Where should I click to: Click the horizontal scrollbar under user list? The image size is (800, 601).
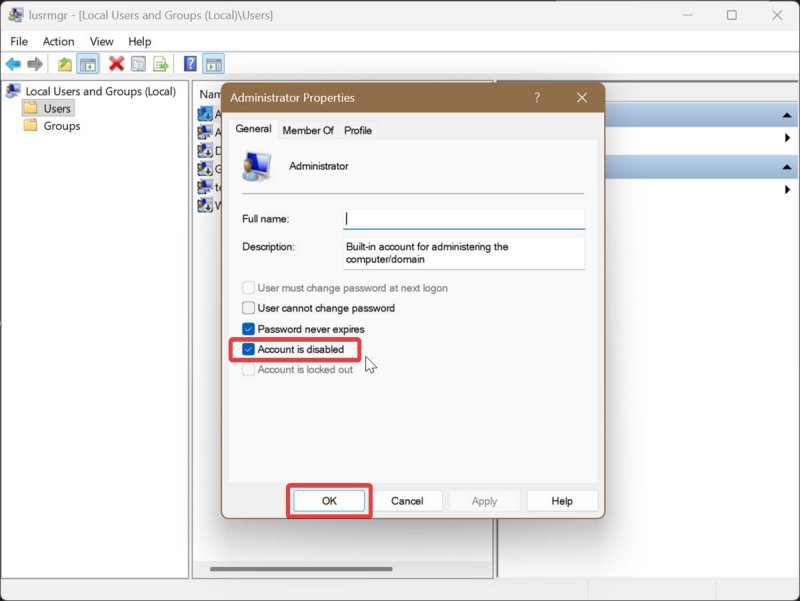301,569
